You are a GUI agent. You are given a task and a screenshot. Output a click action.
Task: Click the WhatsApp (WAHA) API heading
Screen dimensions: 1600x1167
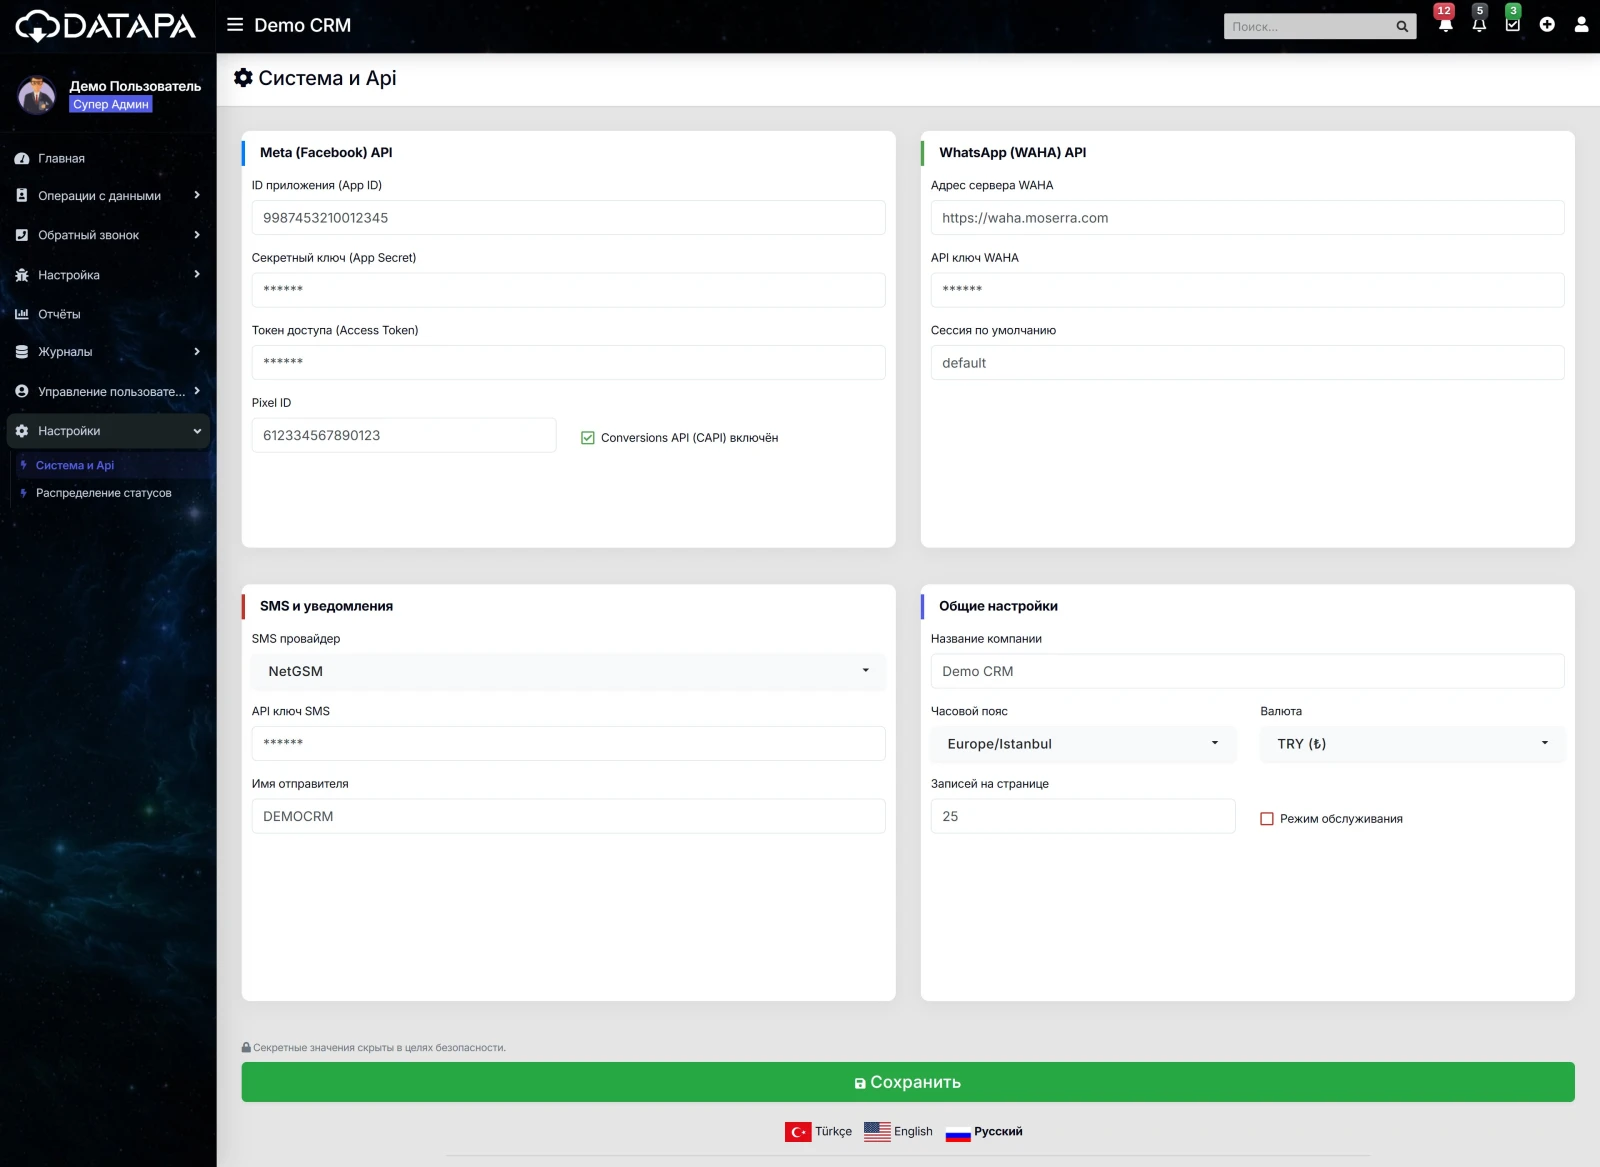tap(1012, 153)
